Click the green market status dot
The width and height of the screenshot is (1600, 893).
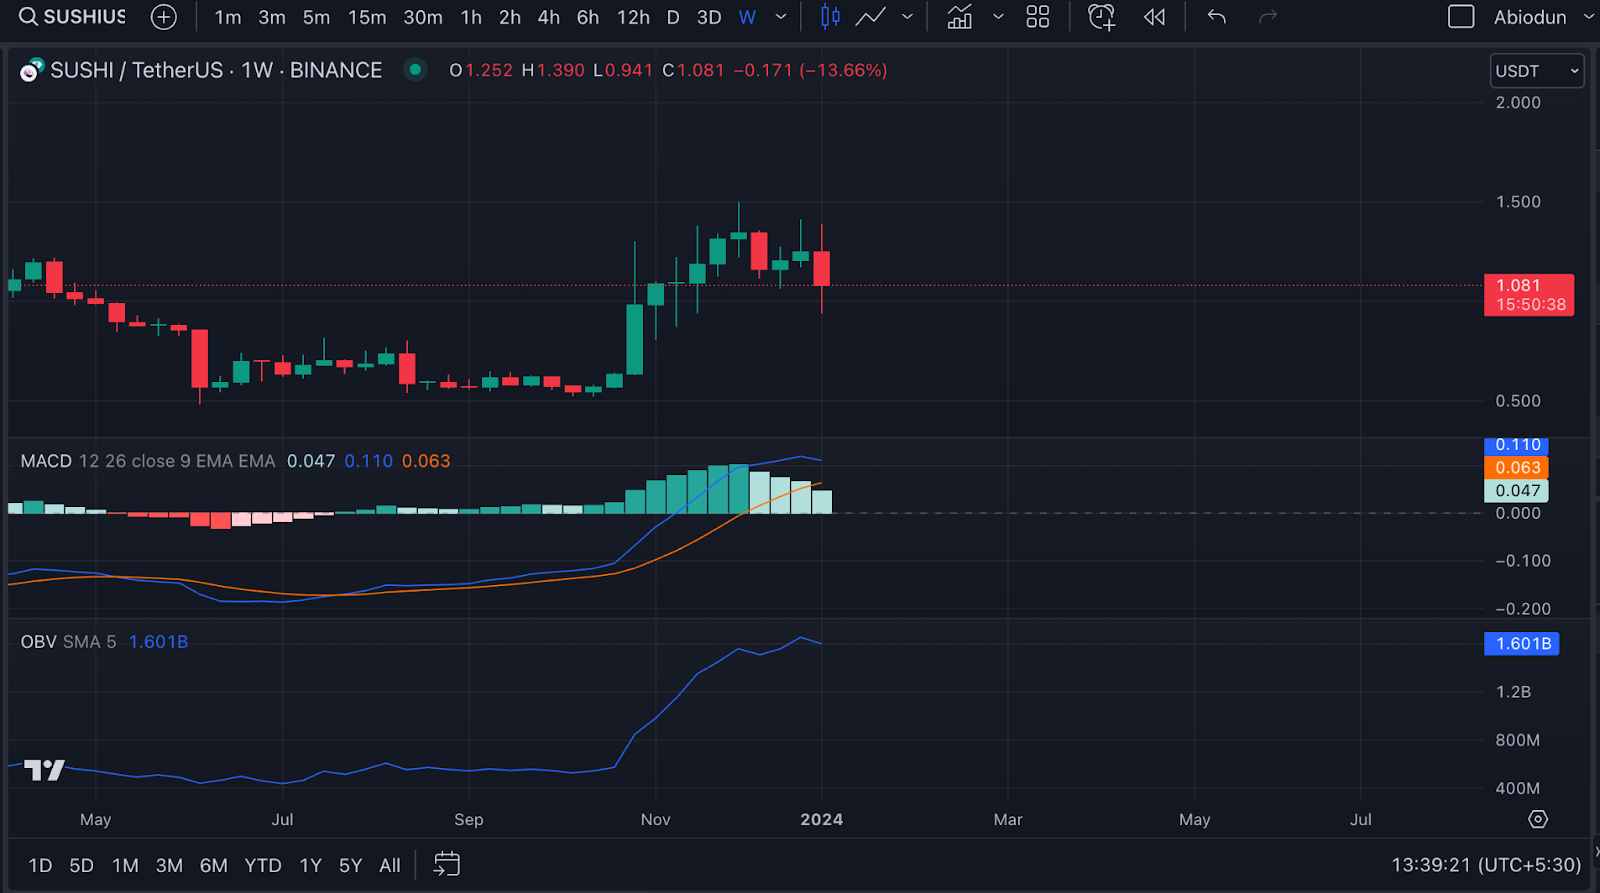(x=415, y=69)
